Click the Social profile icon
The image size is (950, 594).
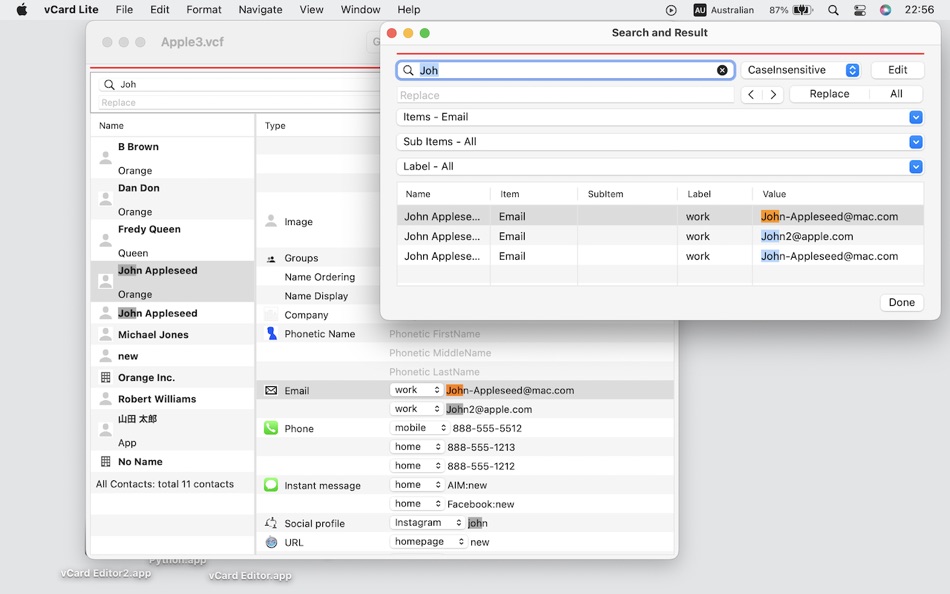(271, 522)
